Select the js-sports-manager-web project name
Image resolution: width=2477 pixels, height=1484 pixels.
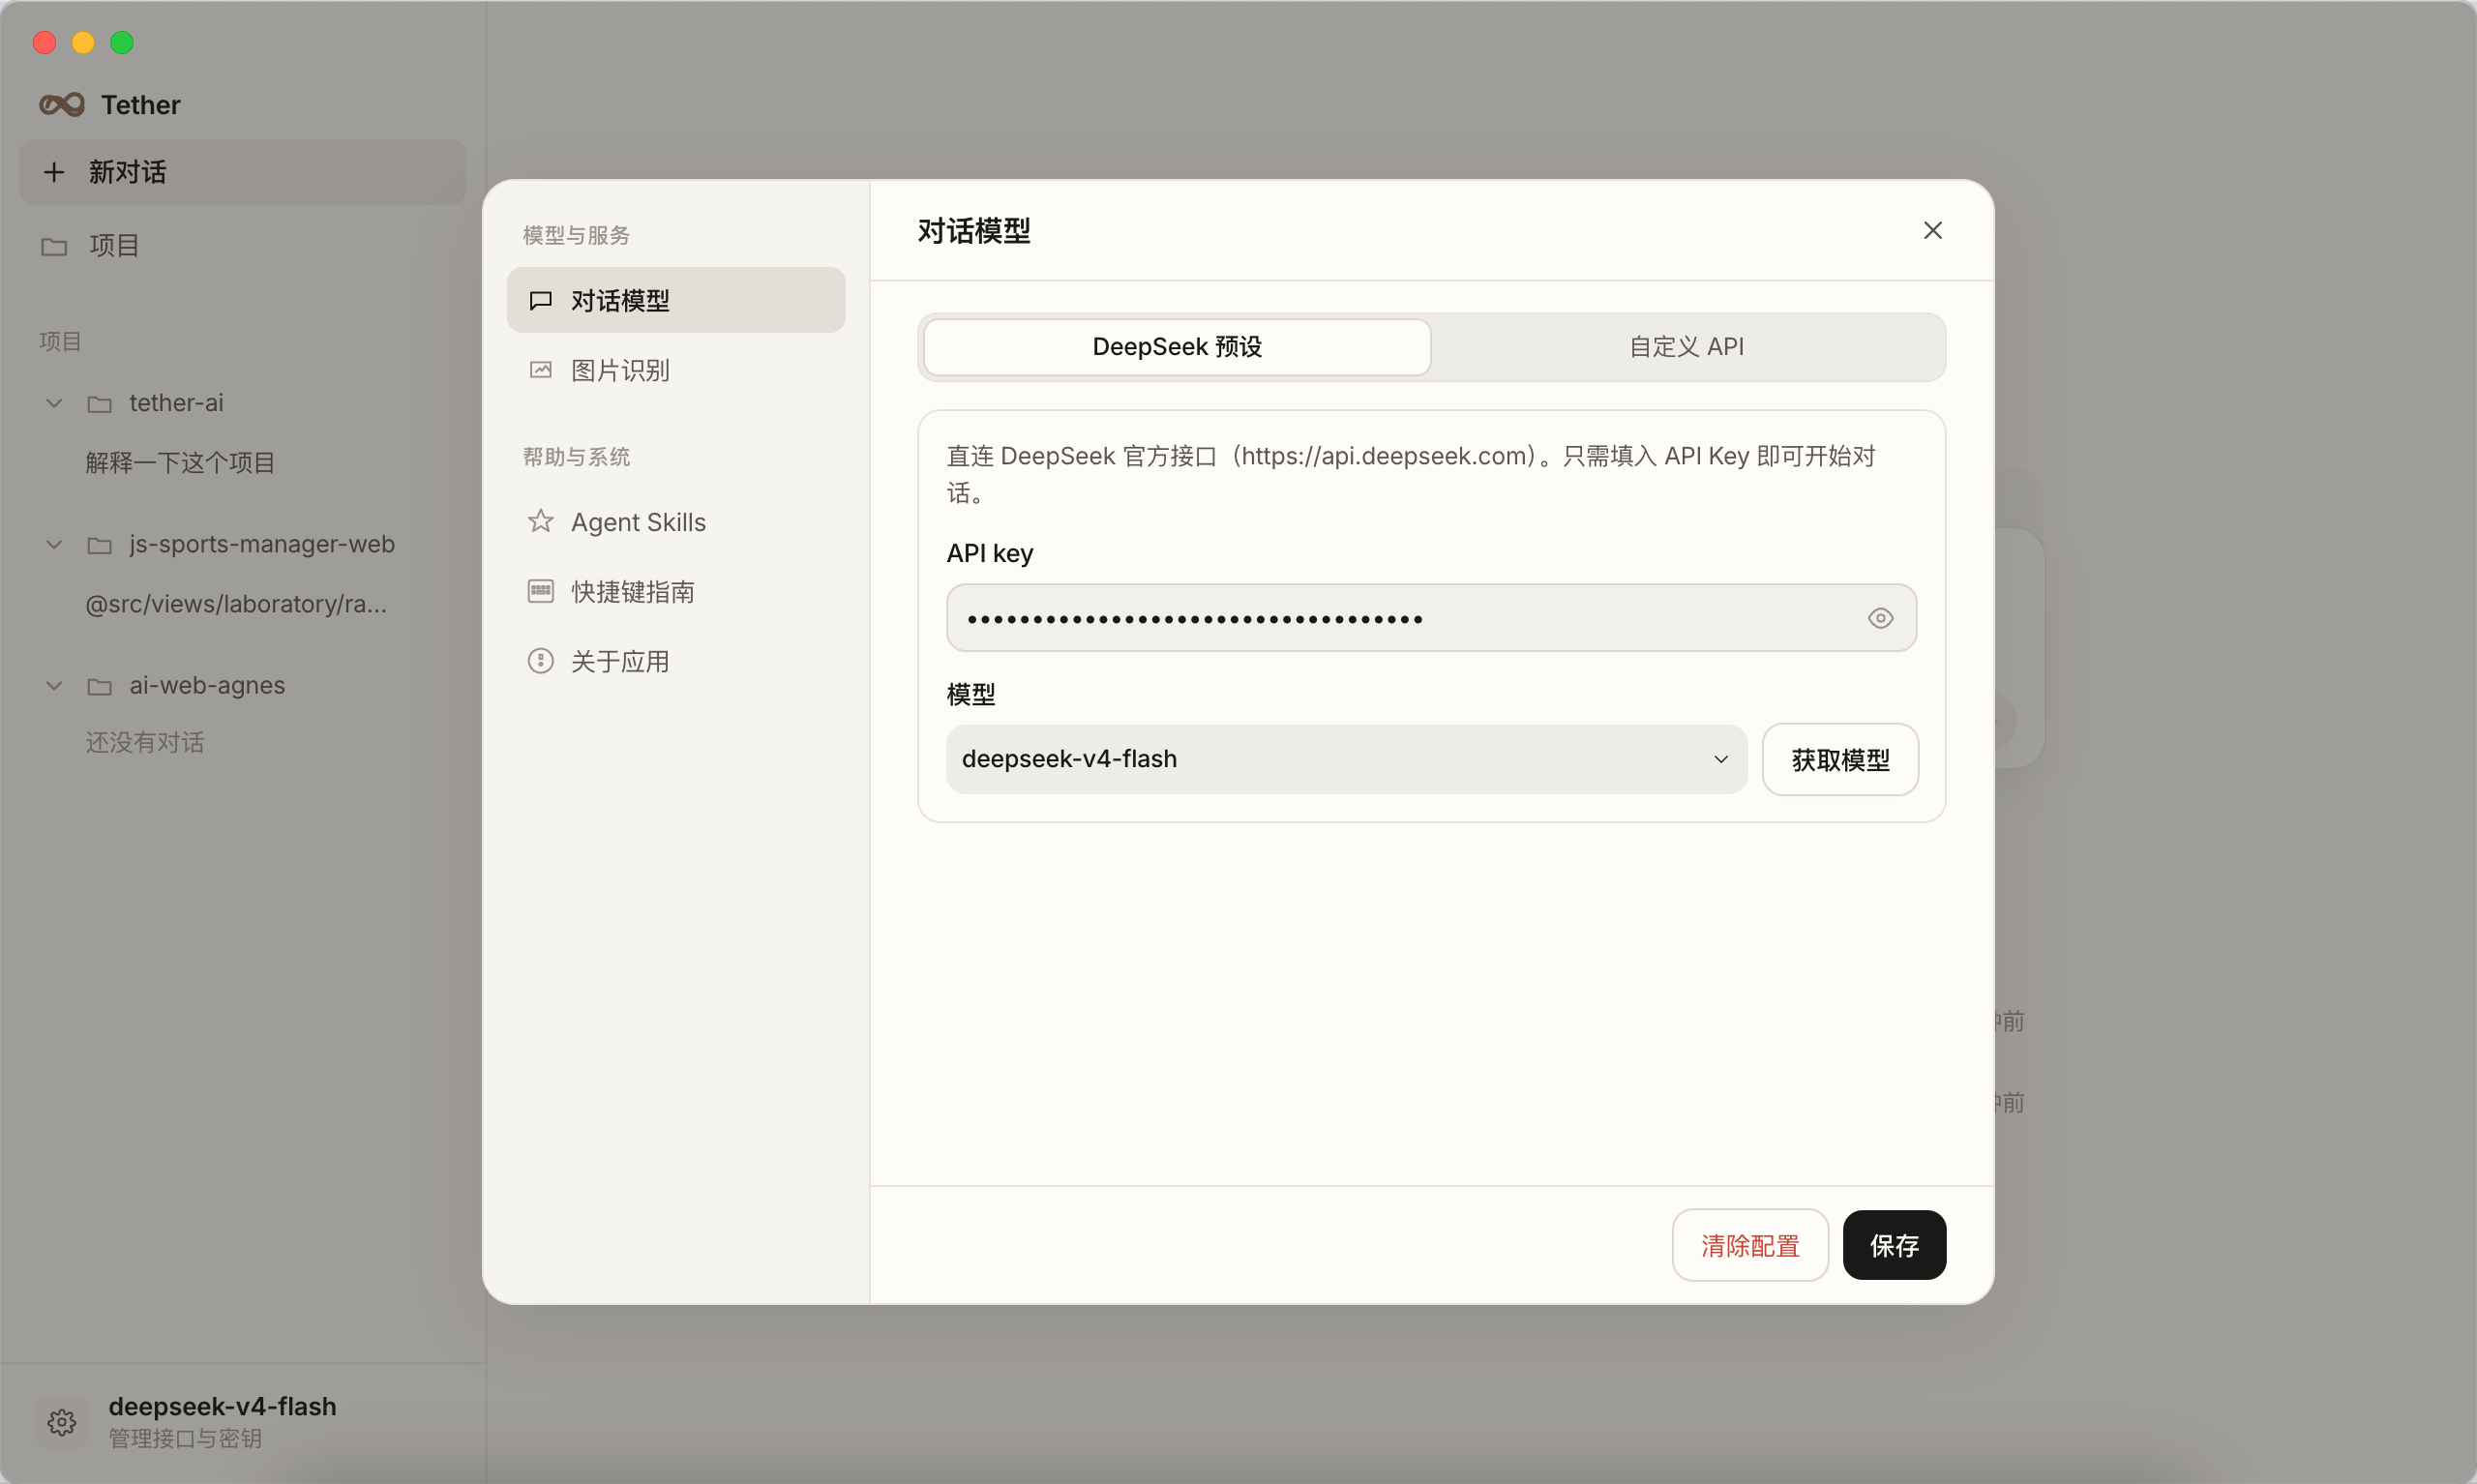coord(262,544)
